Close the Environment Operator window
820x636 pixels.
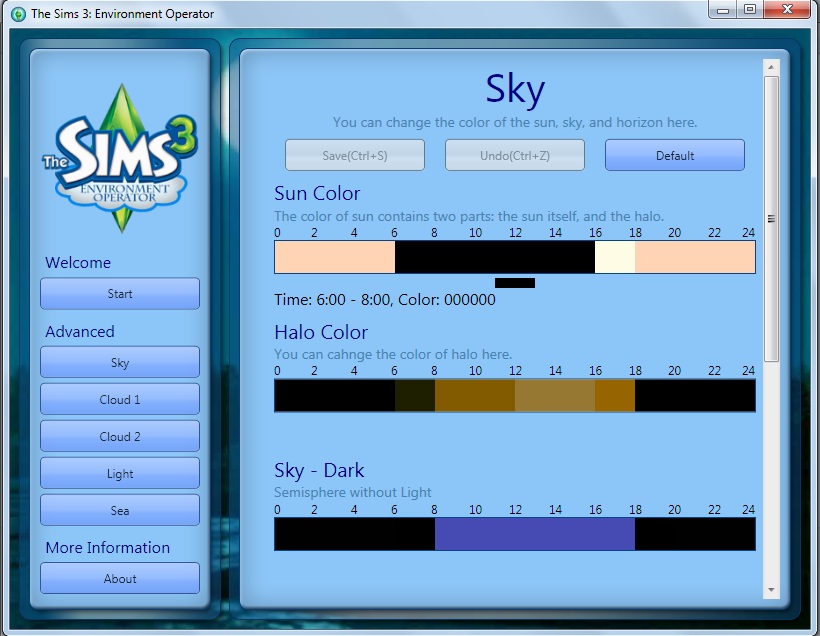787,9
